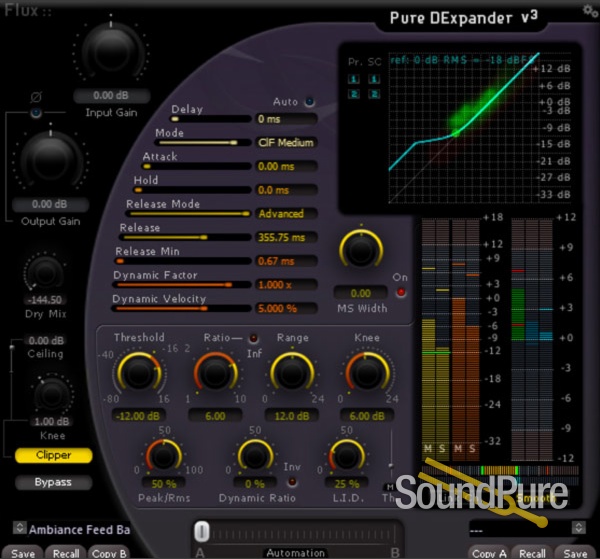600x559 pixels.
Task: Click the Threshold knob
Action: coord(139,374)
